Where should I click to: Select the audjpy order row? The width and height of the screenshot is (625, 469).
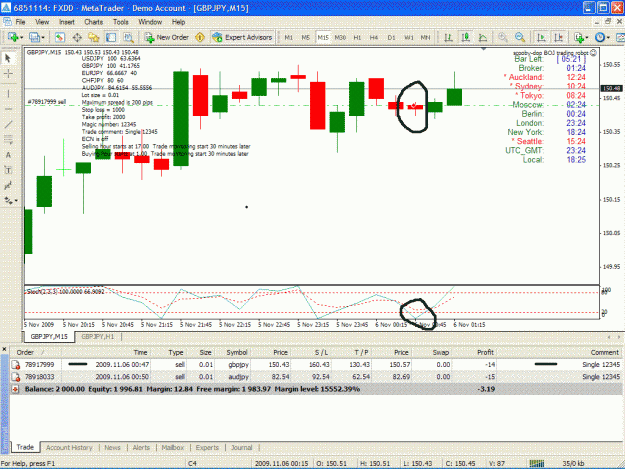315,377
